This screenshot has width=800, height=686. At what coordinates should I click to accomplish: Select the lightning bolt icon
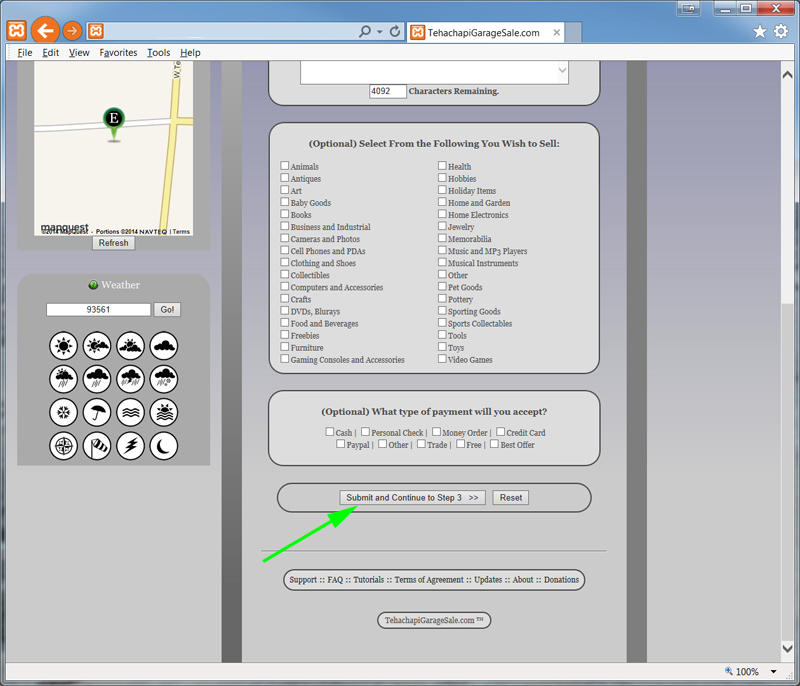coord(131,446)
